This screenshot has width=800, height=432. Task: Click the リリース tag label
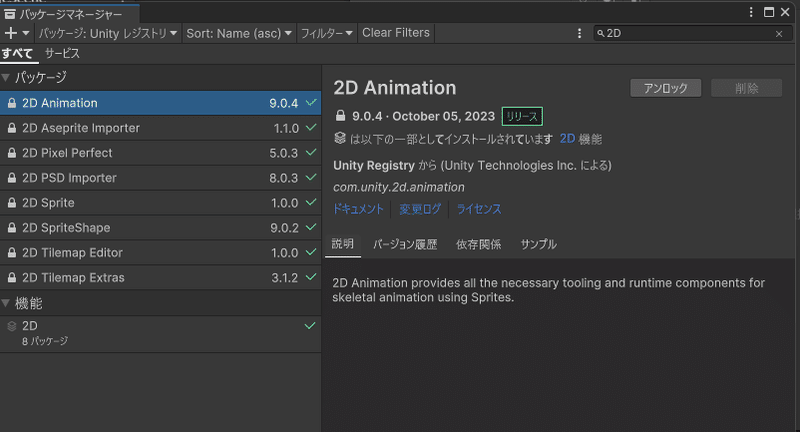click(x=522, y=116)
